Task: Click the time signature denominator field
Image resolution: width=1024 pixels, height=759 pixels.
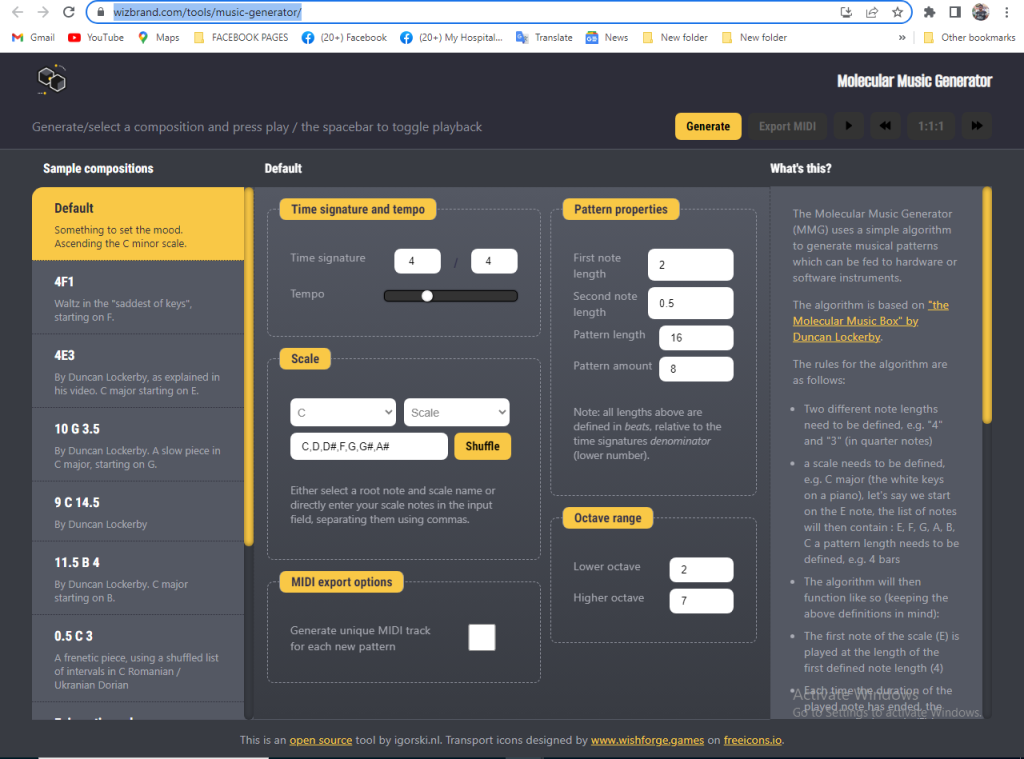Action: tap(494, 261)
